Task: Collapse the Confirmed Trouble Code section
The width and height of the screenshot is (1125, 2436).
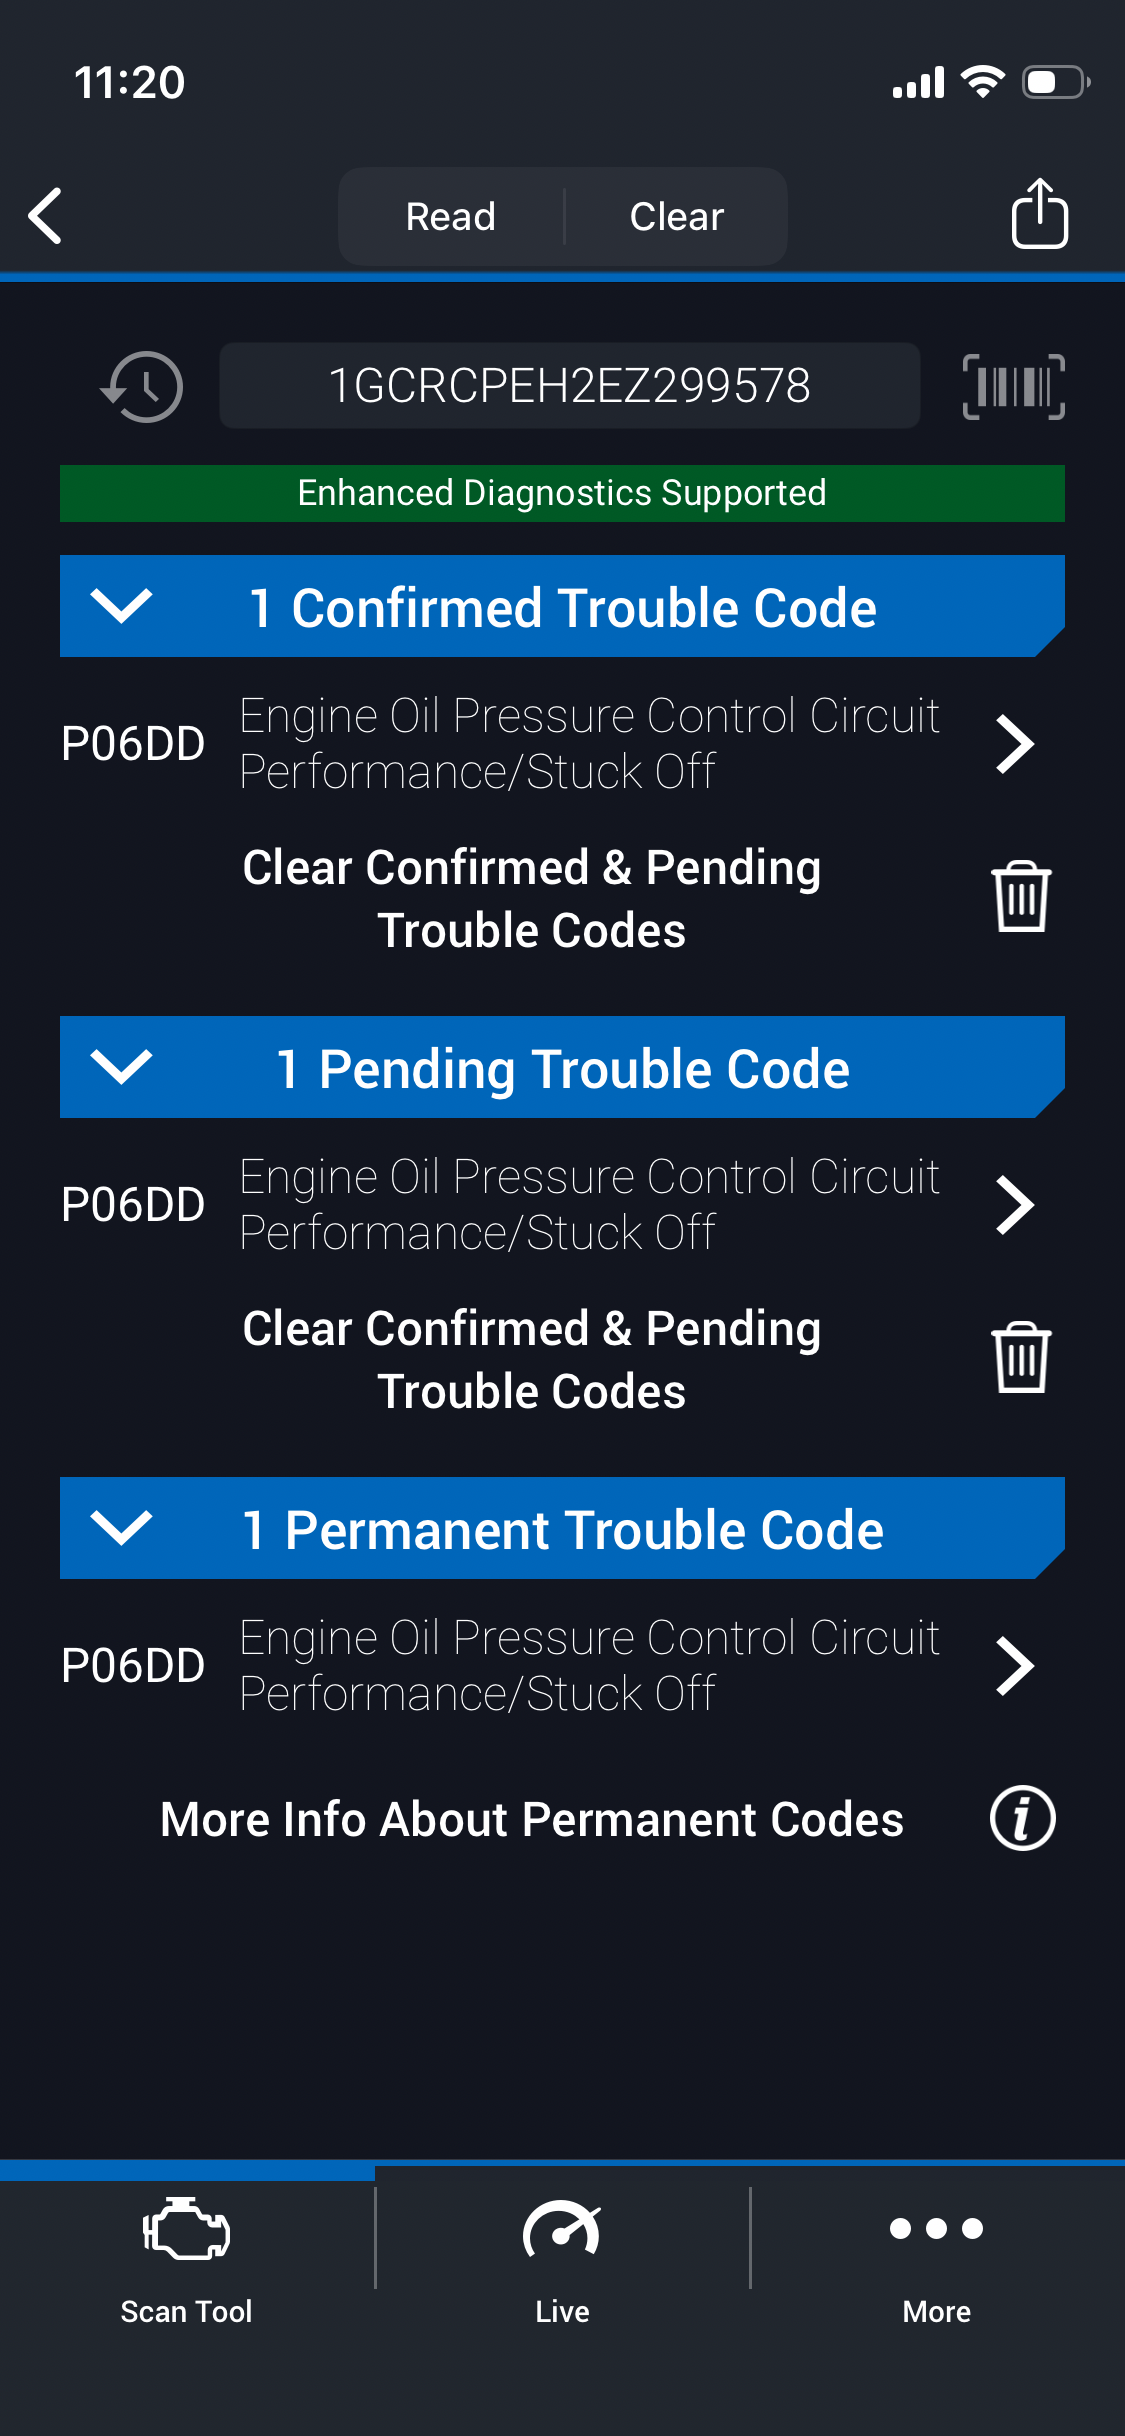Action: (x=121, y=606)
